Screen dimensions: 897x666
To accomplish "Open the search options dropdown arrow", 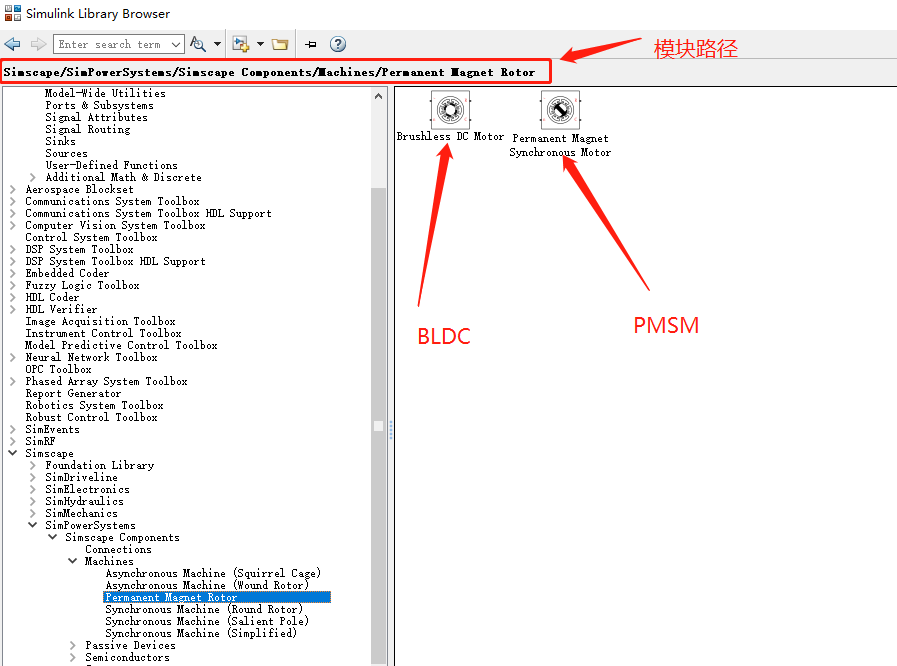I will click(217, 44).
